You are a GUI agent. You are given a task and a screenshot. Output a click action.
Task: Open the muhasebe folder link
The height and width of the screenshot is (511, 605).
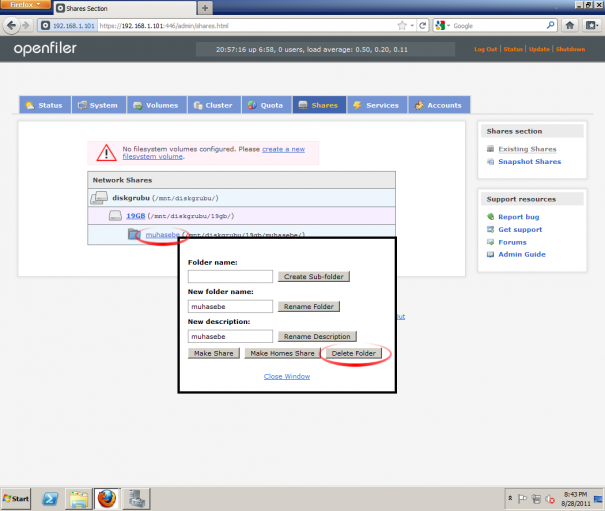[x=162, y=235]
